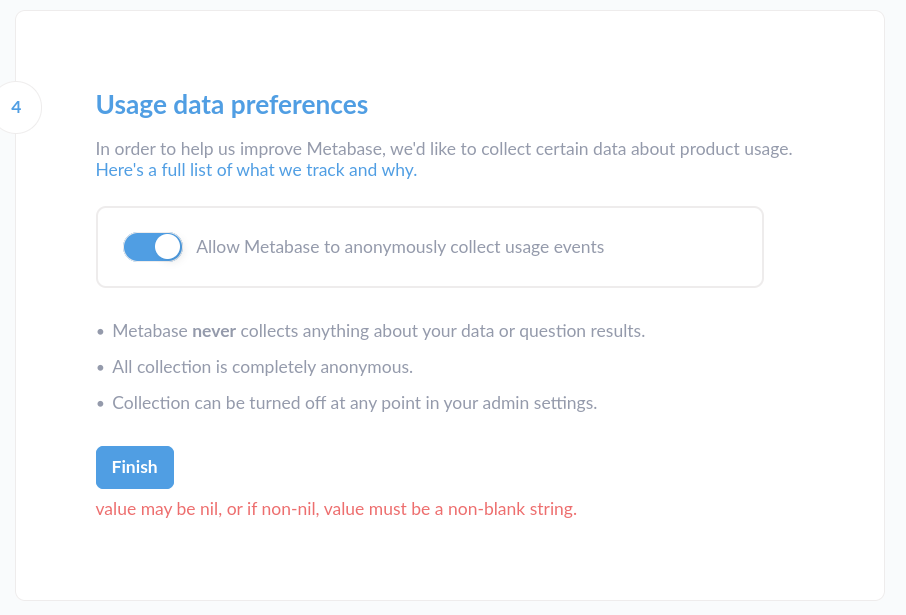The width and height of the screenshot is (906, 615).
Task: Click the step 4 indicator circle
Action: [16, 107]
